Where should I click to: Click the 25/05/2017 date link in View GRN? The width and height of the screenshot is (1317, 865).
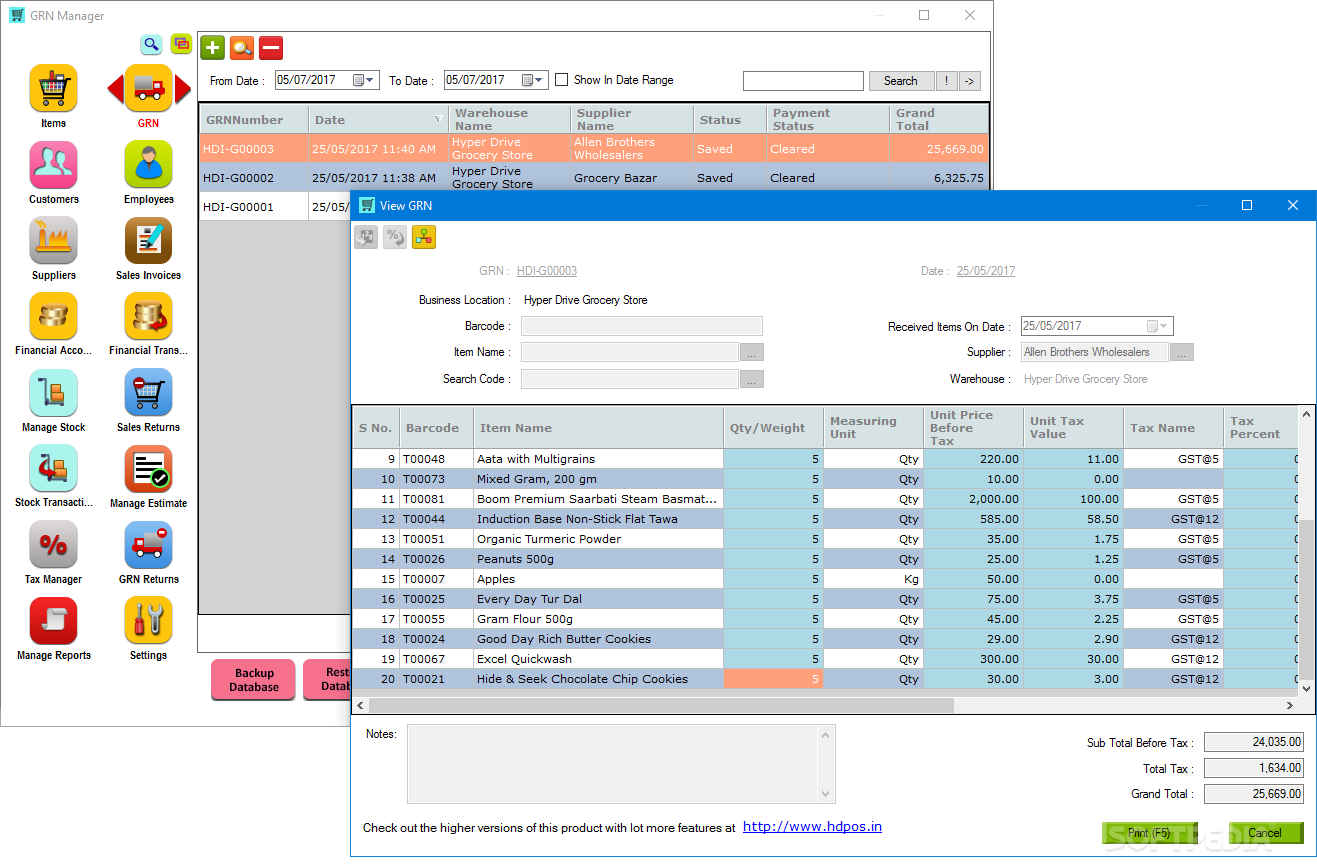pyautogui.click(x=986, y=271)
